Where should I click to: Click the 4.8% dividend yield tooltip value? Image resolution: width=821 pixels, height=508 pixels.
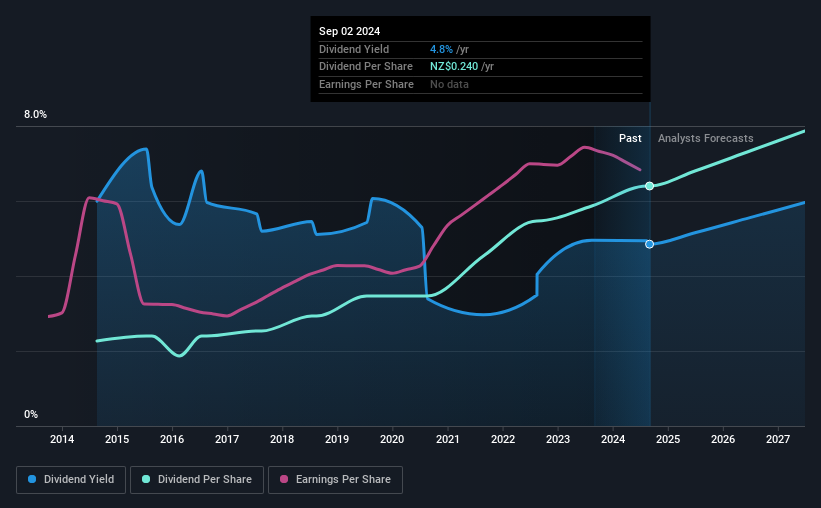[x=441, y=49]
